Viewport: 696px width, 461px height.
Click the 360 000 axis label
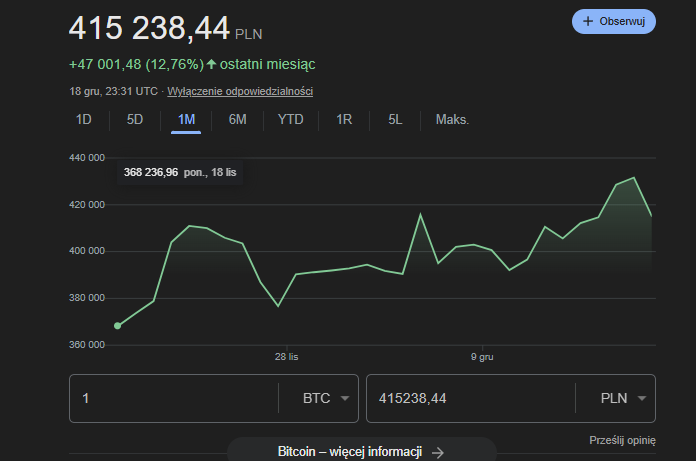tap(87, 345)
